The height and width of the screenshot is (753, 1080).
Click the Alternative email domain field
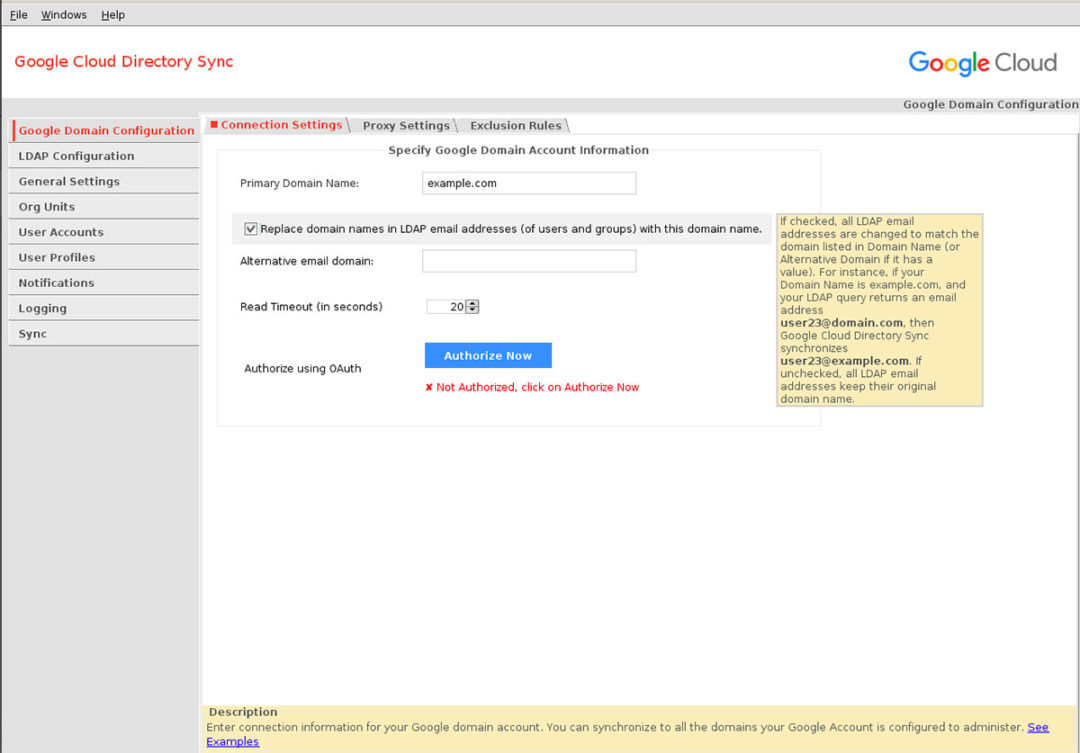pos(528,260)
